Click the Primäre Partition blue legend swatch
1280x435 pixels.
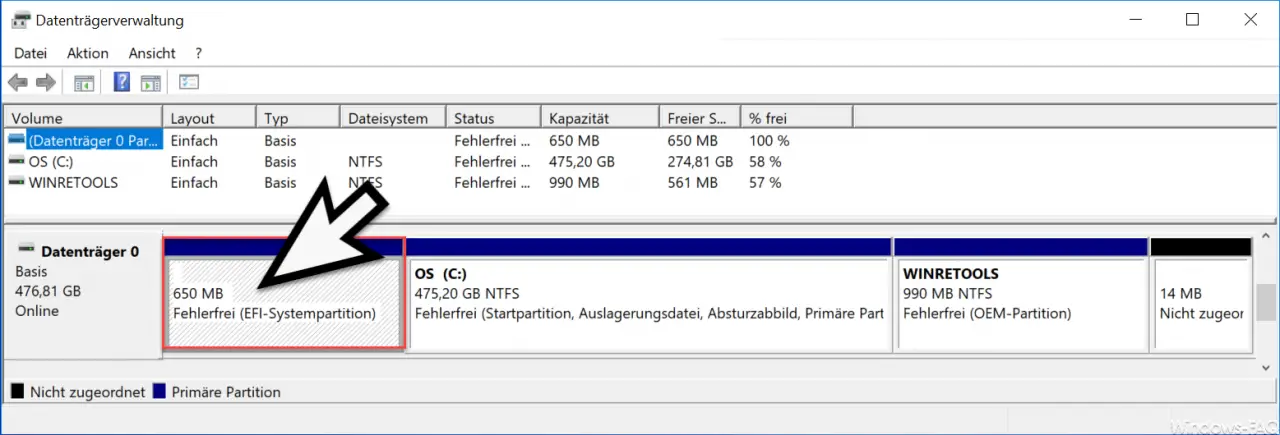coord(158,392)
